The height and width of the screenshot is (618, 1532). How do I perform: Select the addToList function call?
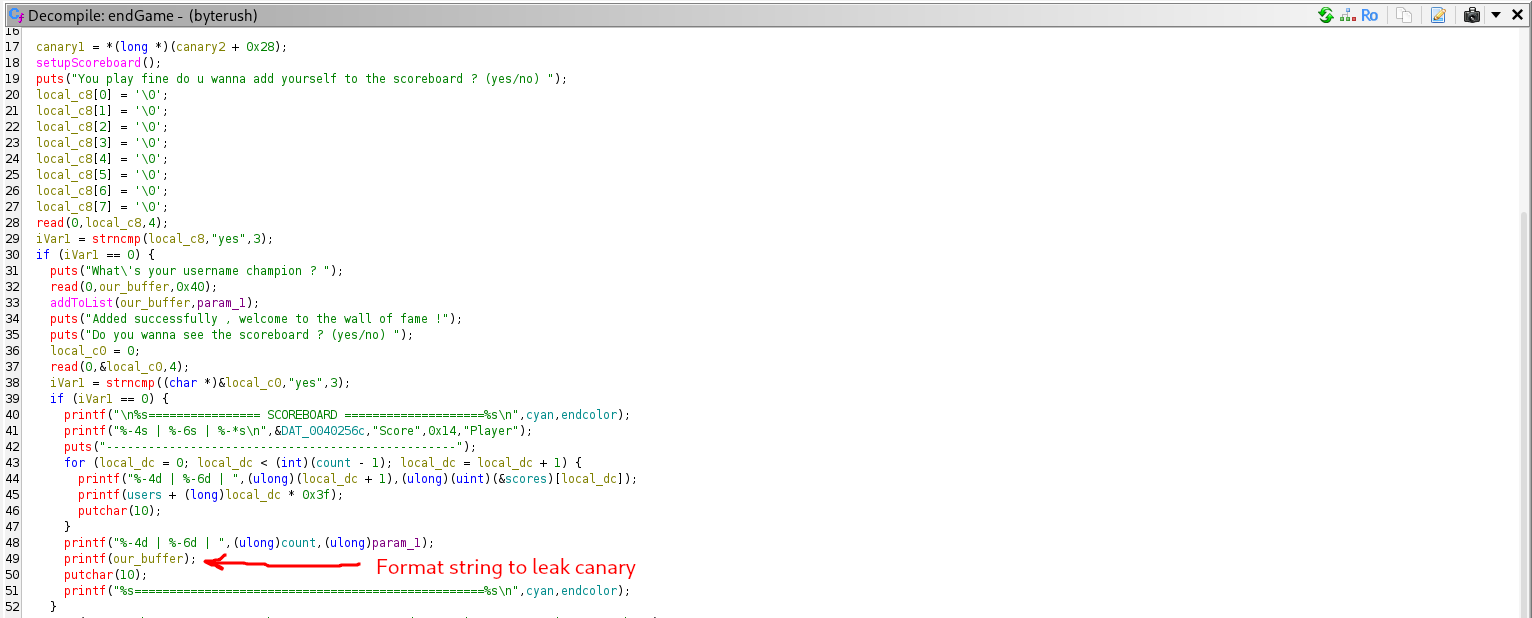click(82, 303)
